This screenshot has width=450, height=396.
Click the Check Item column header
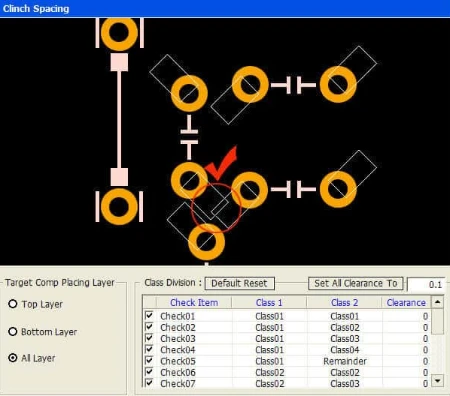coord(194,303)
